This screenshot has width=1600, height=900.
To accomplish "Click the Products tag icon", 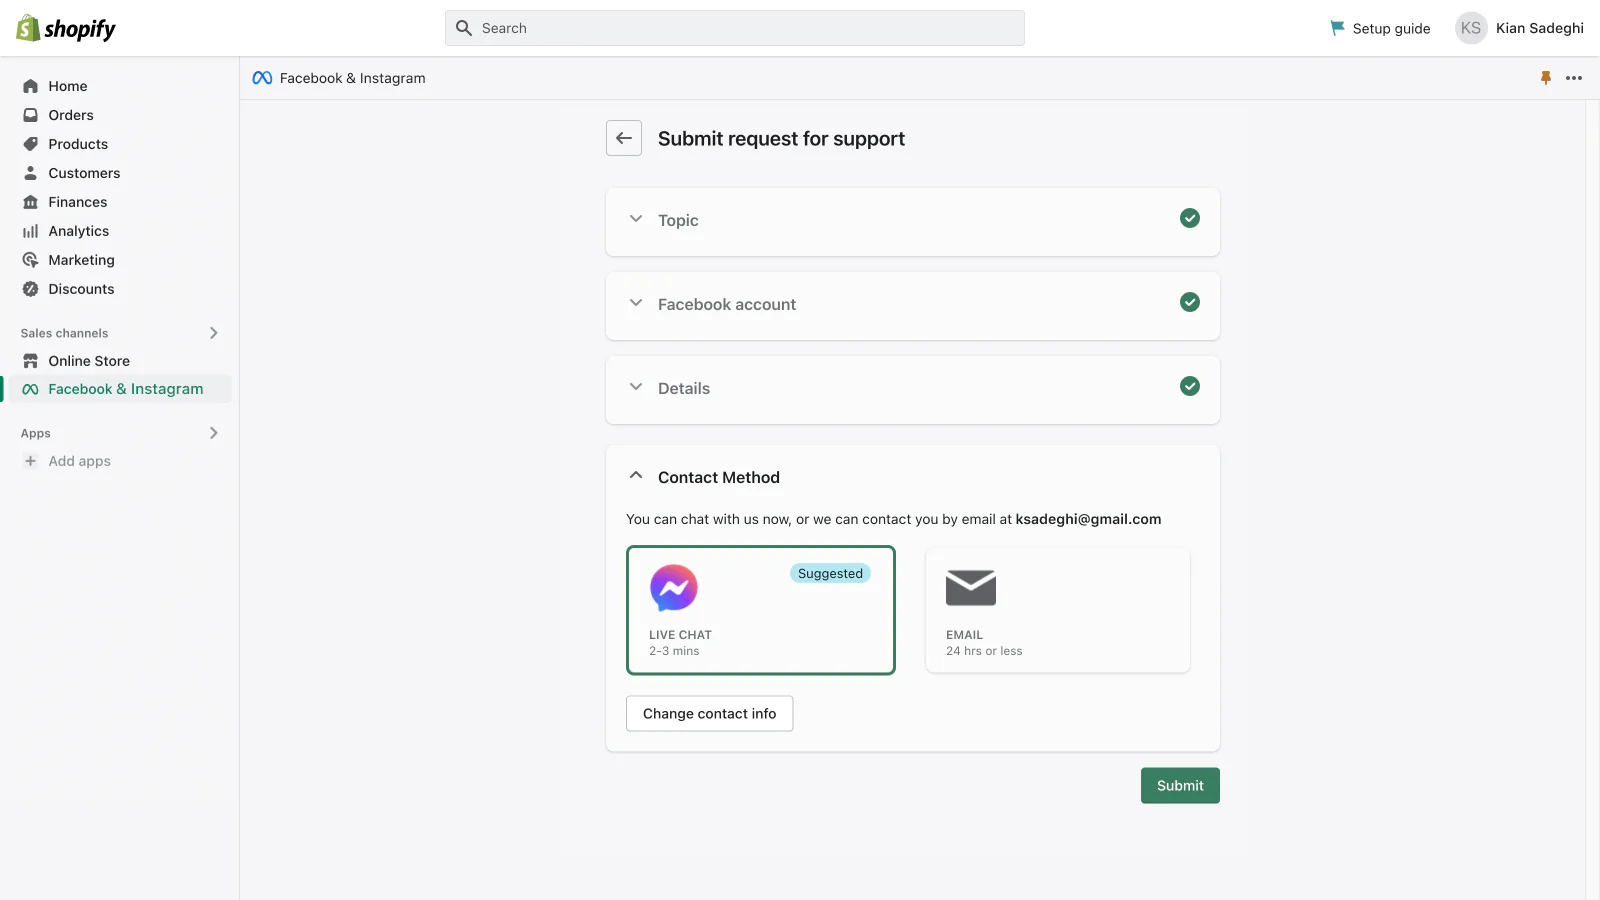I will coord(31,144).
